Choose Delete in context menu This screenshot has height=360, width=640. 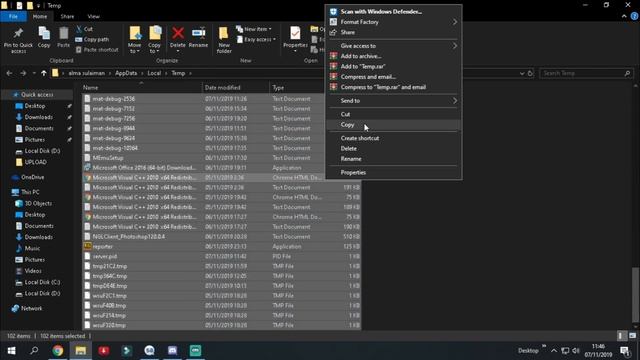(394, 149)
